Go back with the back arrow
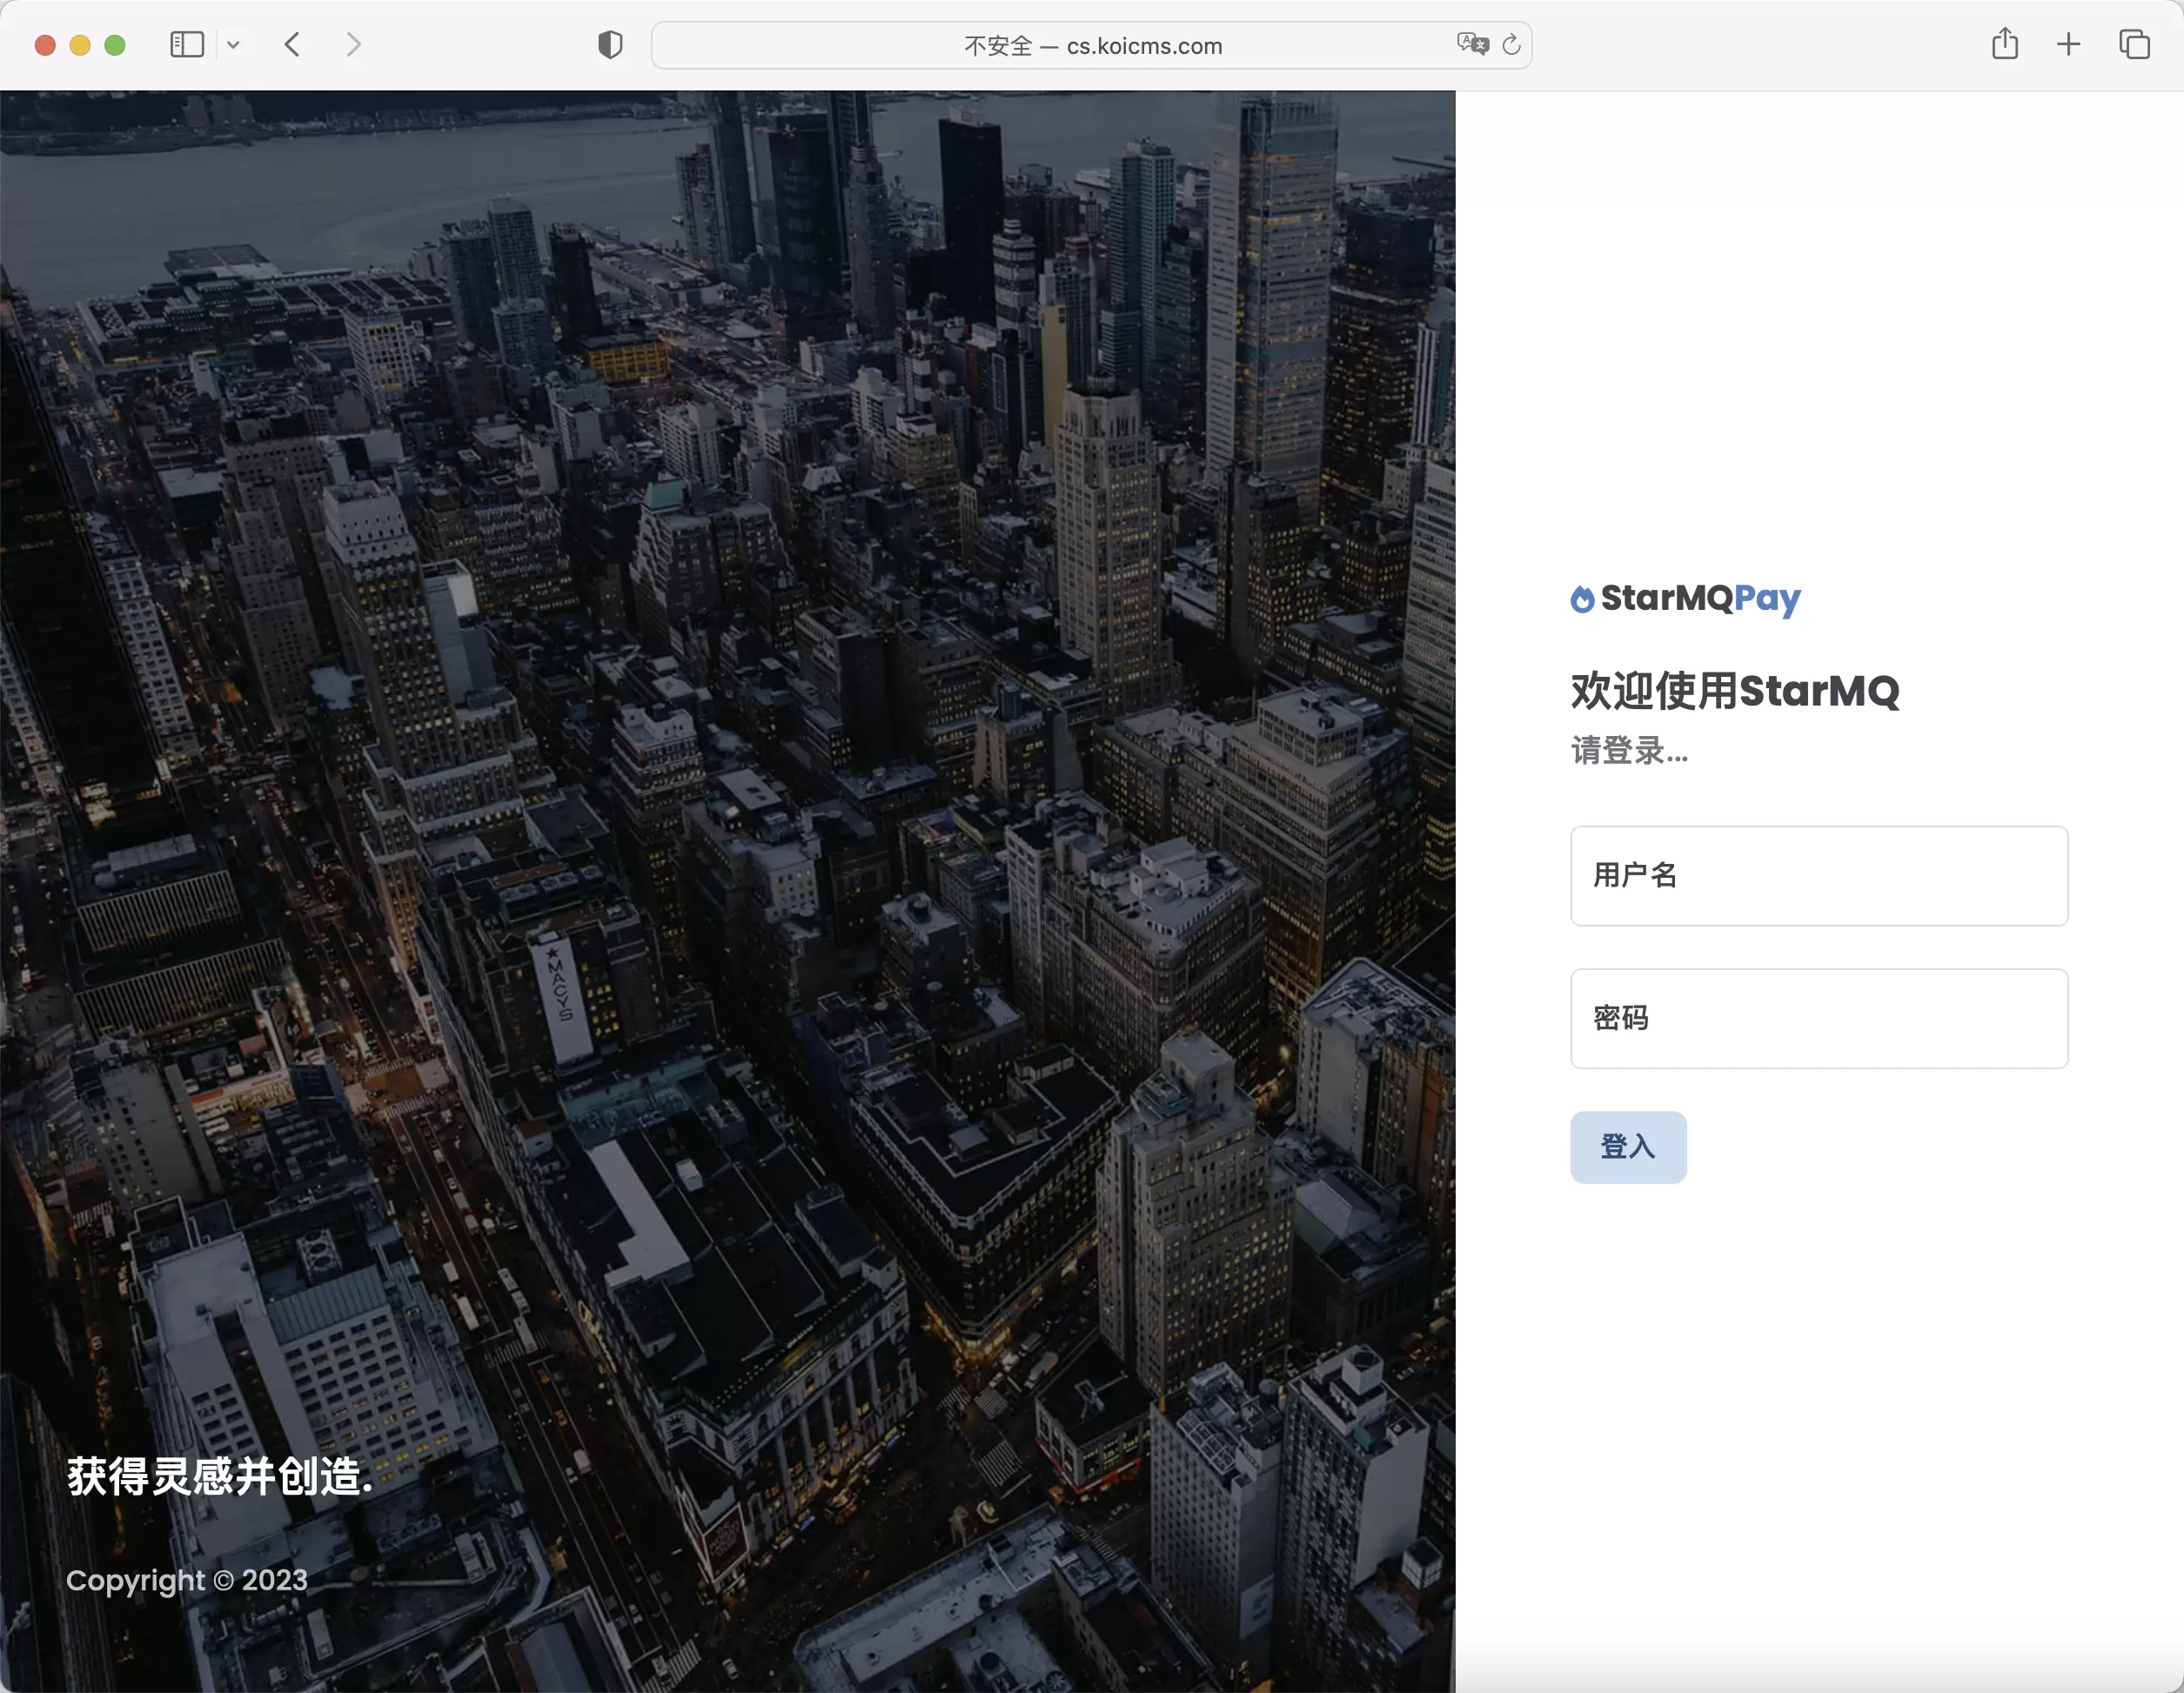 [x=292, y=45]
